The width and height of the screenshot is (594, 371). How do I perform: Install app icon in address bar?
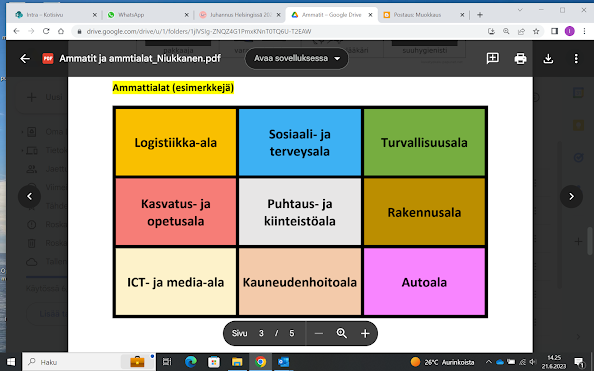click(491, 31)
